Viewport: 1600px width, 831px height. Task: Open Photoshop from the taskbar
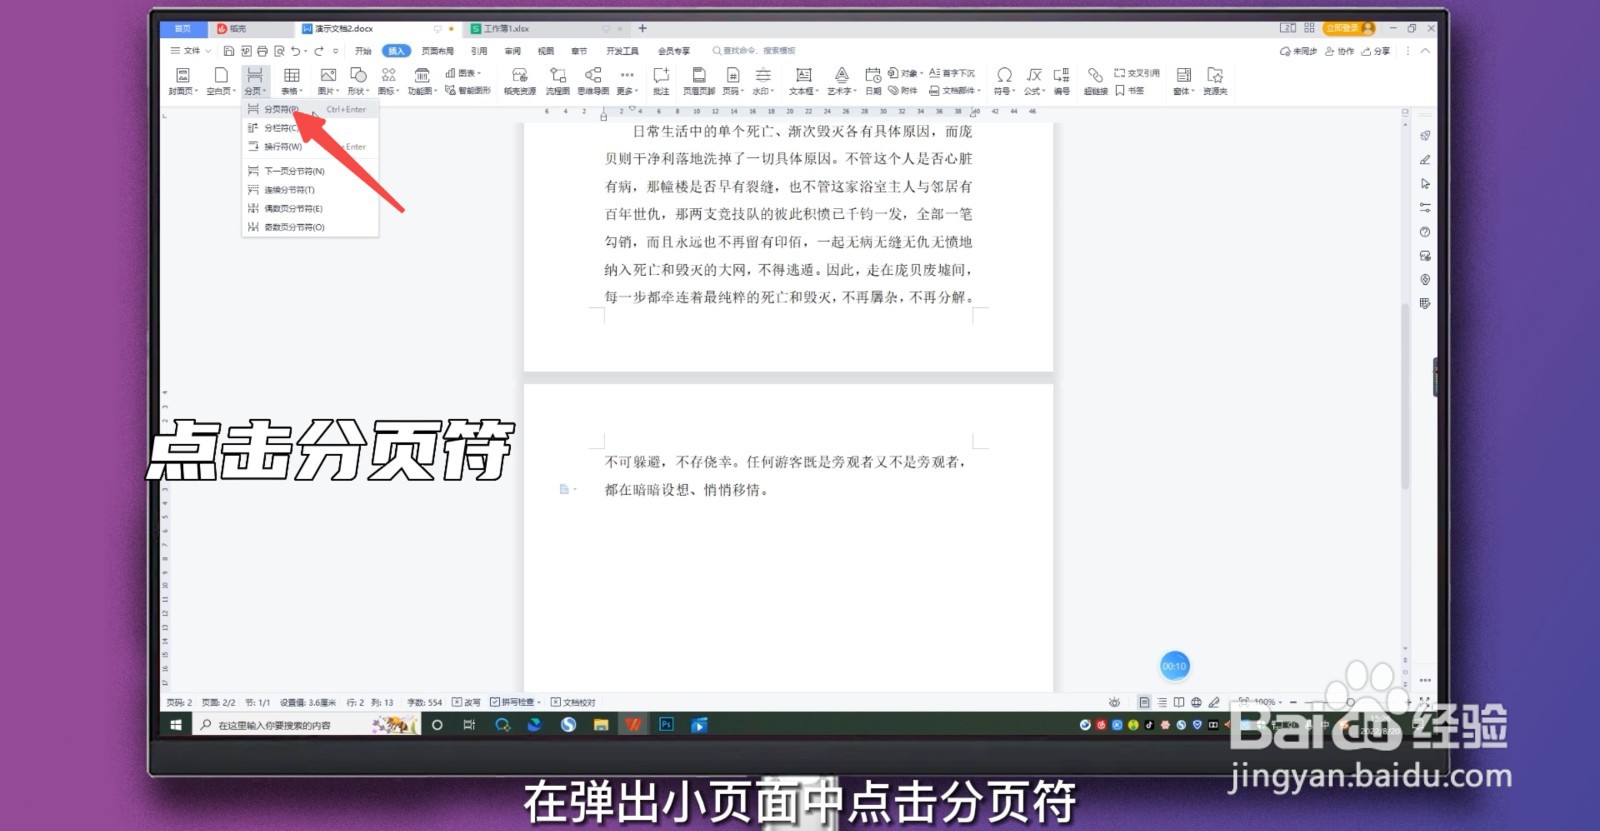[666, 725]
